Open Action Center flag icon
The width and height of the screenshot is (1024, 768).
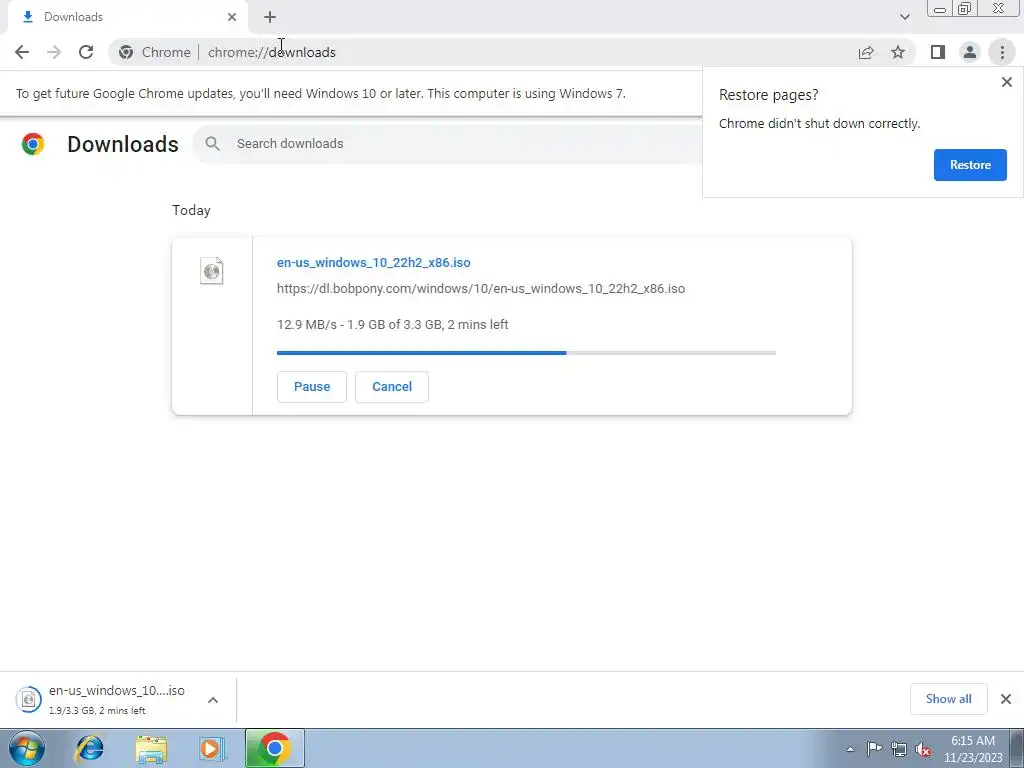(x=874, y=749)
